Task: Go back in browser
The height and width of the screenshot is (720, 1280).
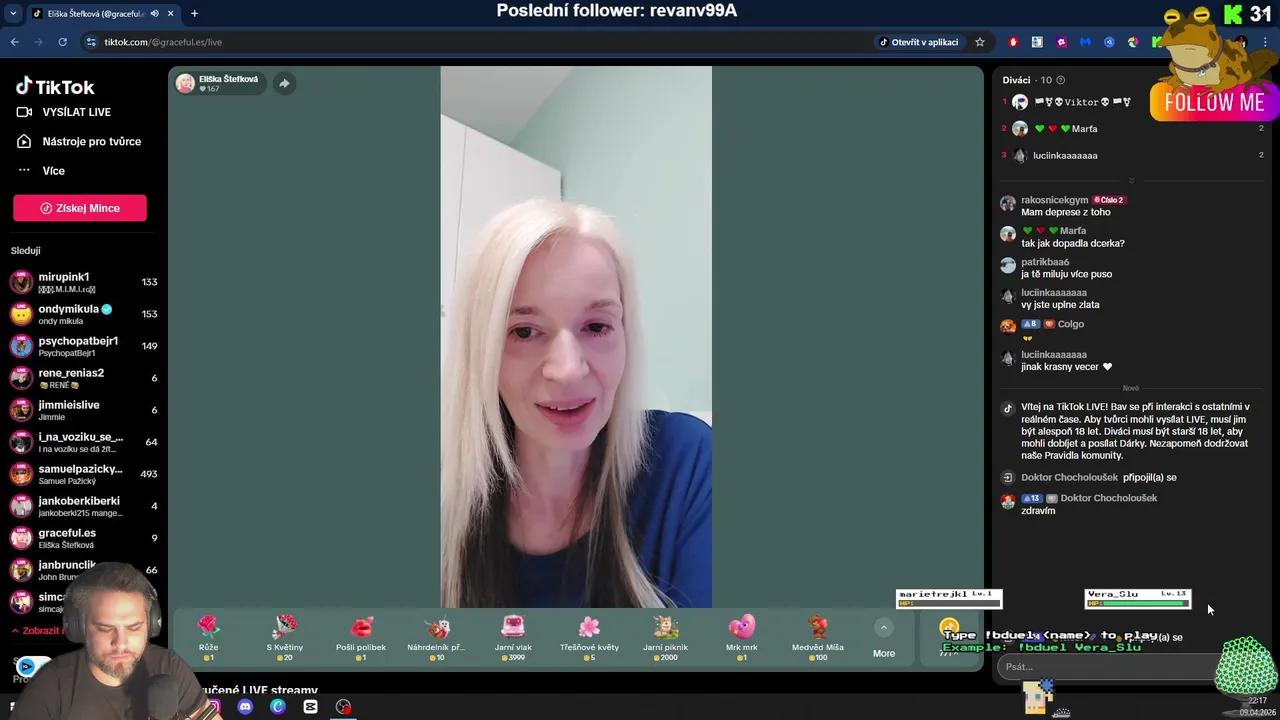Action: [x=15, y=42]
